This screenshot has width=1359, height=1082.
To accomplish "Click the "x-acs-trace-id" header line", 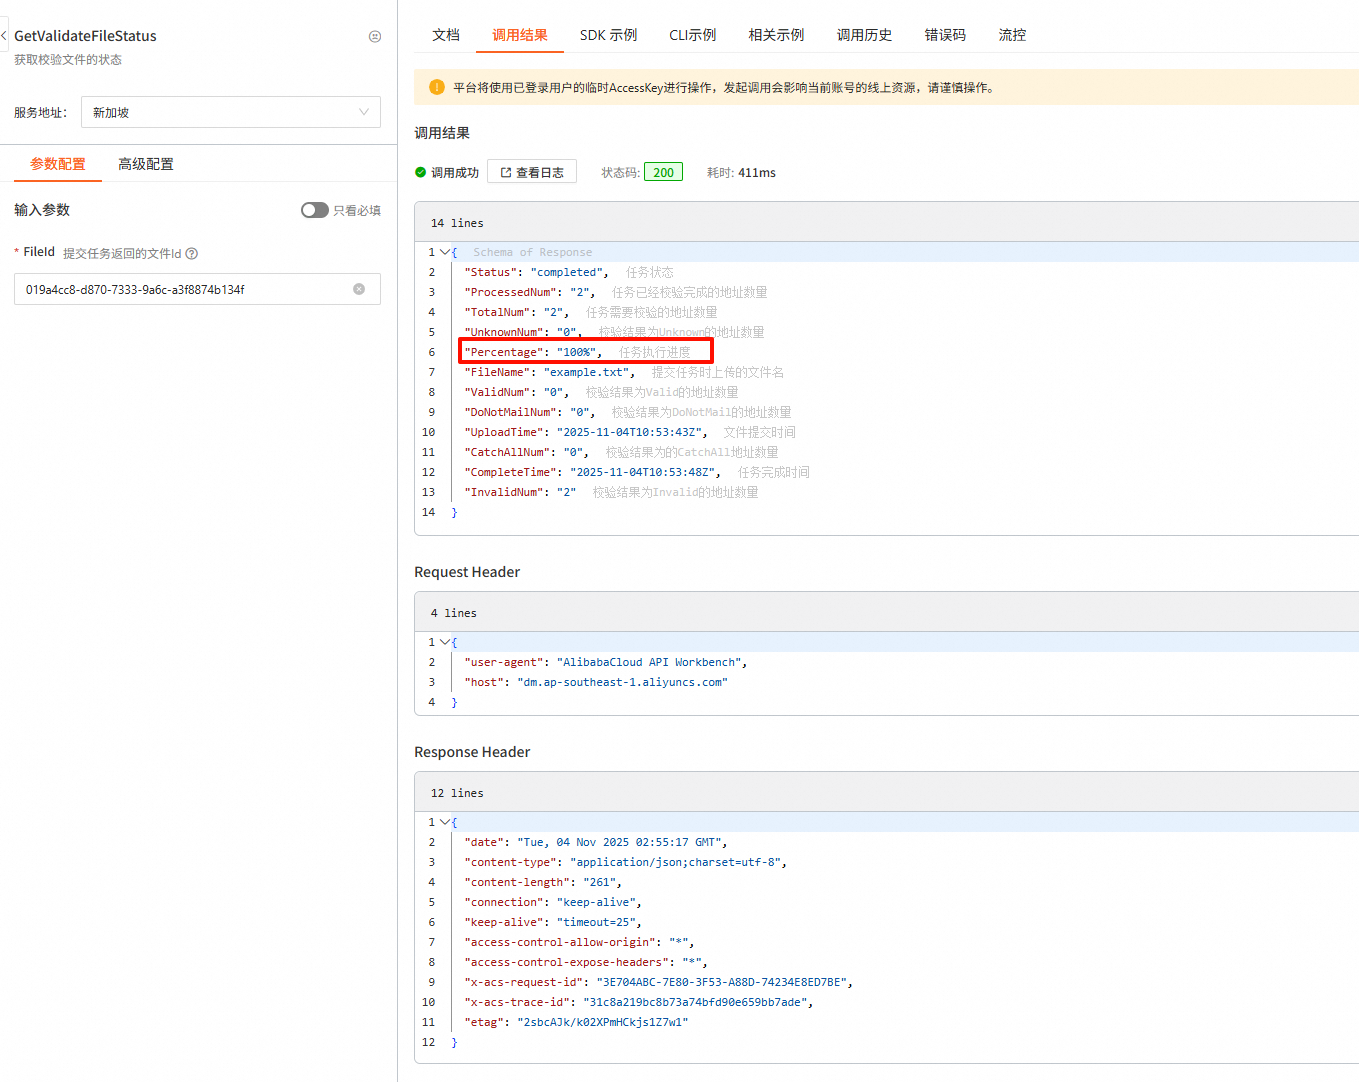I will coord(639,1002).
